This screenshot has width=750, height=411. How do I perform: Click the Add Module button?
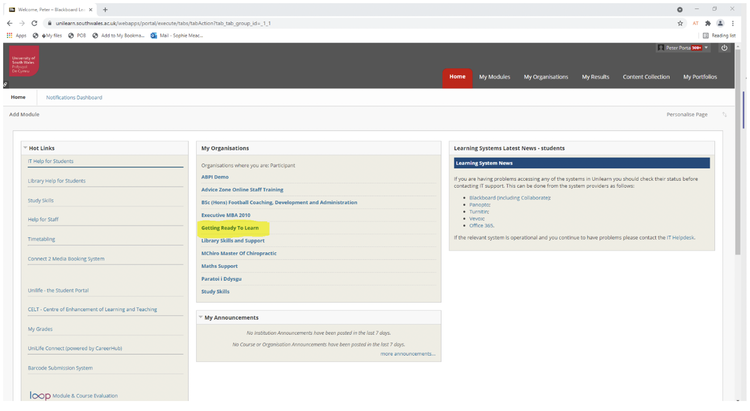25,115
